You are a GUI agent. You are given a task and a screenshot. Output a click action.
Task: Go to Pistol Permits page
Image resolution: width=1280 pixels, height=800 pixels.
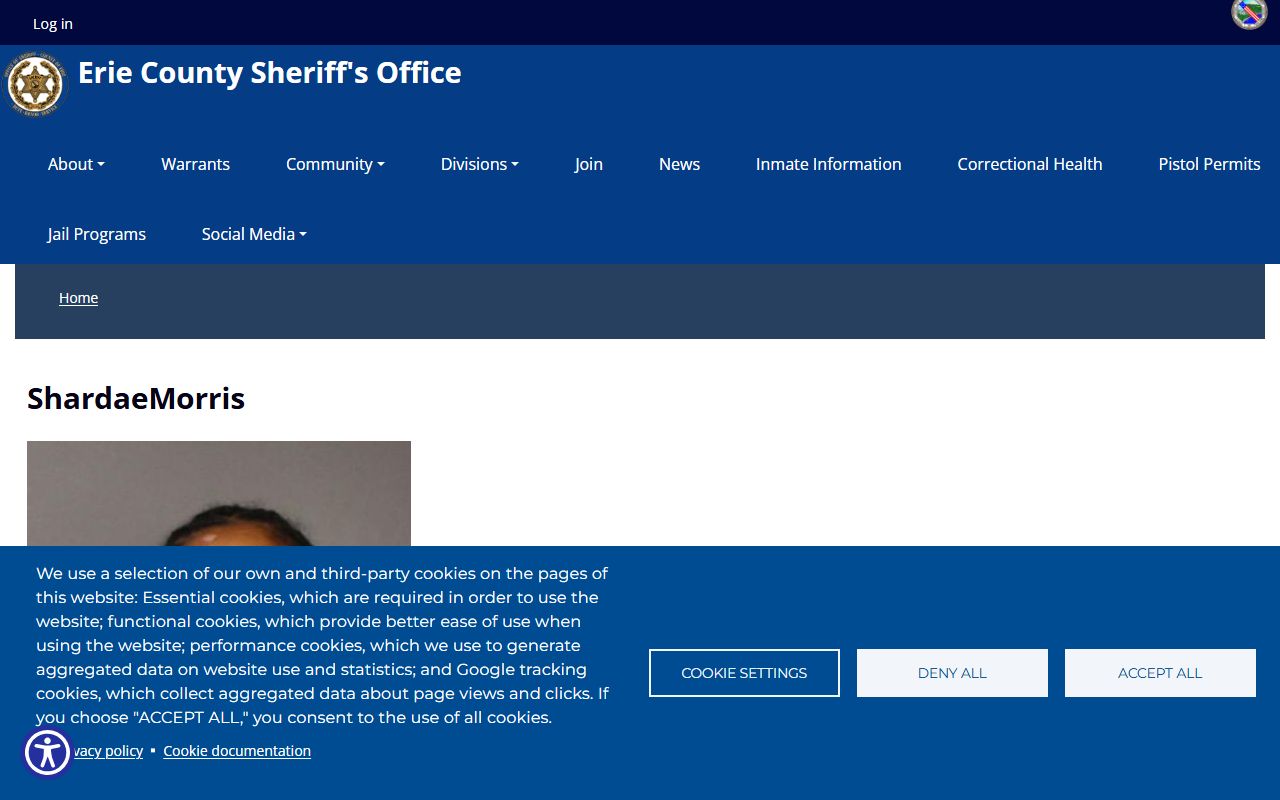pyautogui.click(x=1209, y=164)
